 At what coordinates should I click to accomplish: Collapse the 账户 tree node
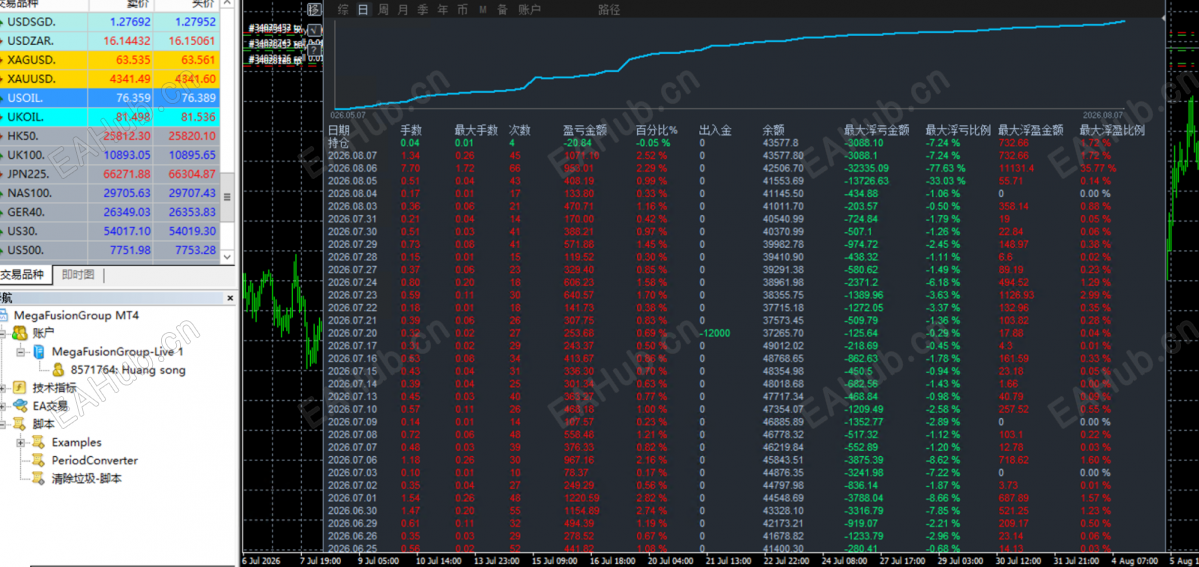[4, 334]
